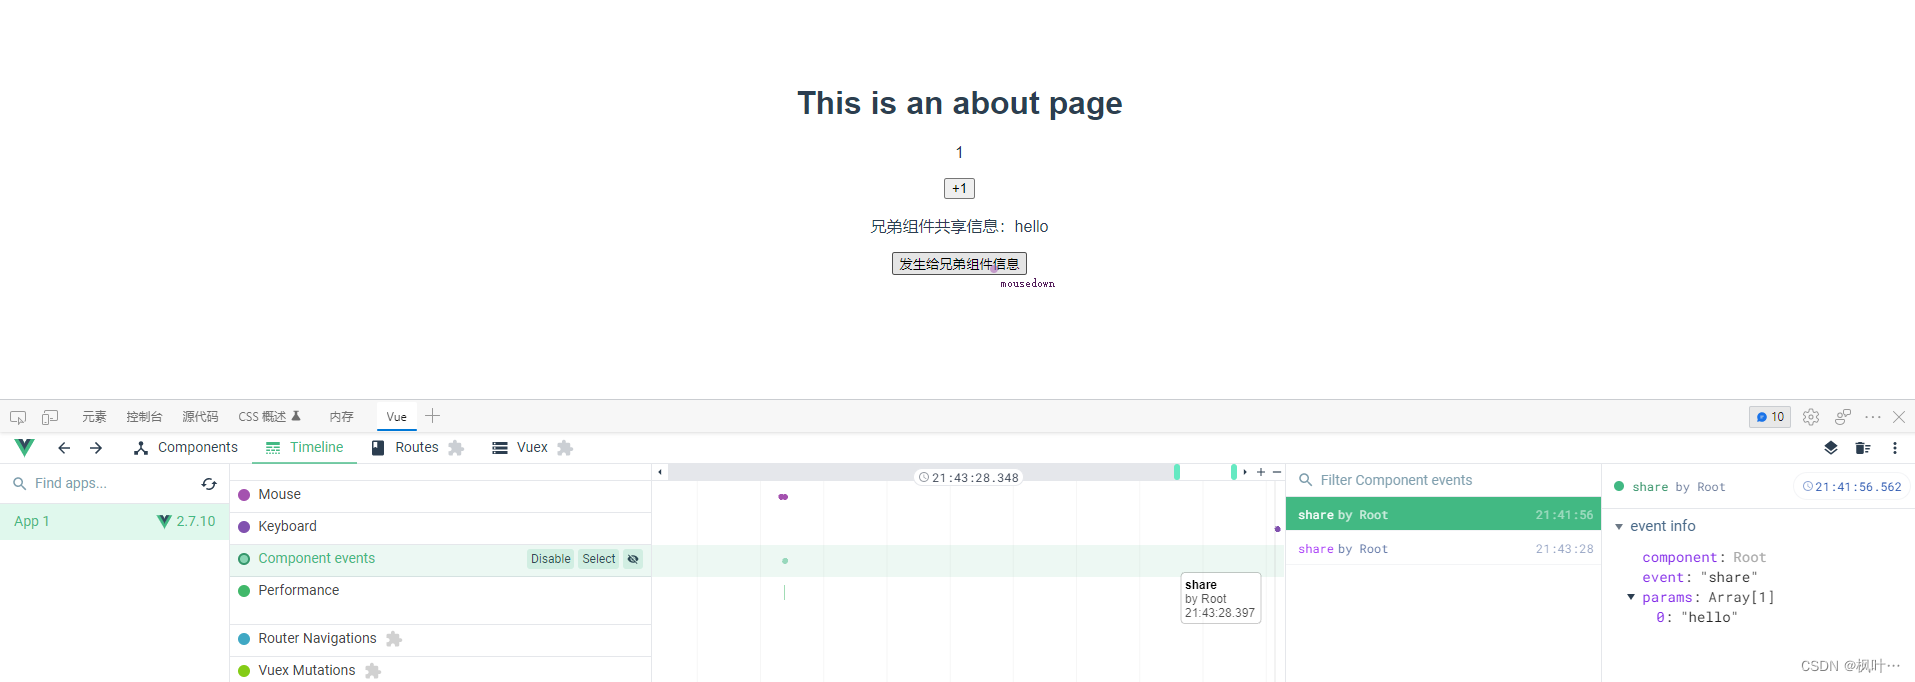Click the plugin icon next to Vuex

565,448
